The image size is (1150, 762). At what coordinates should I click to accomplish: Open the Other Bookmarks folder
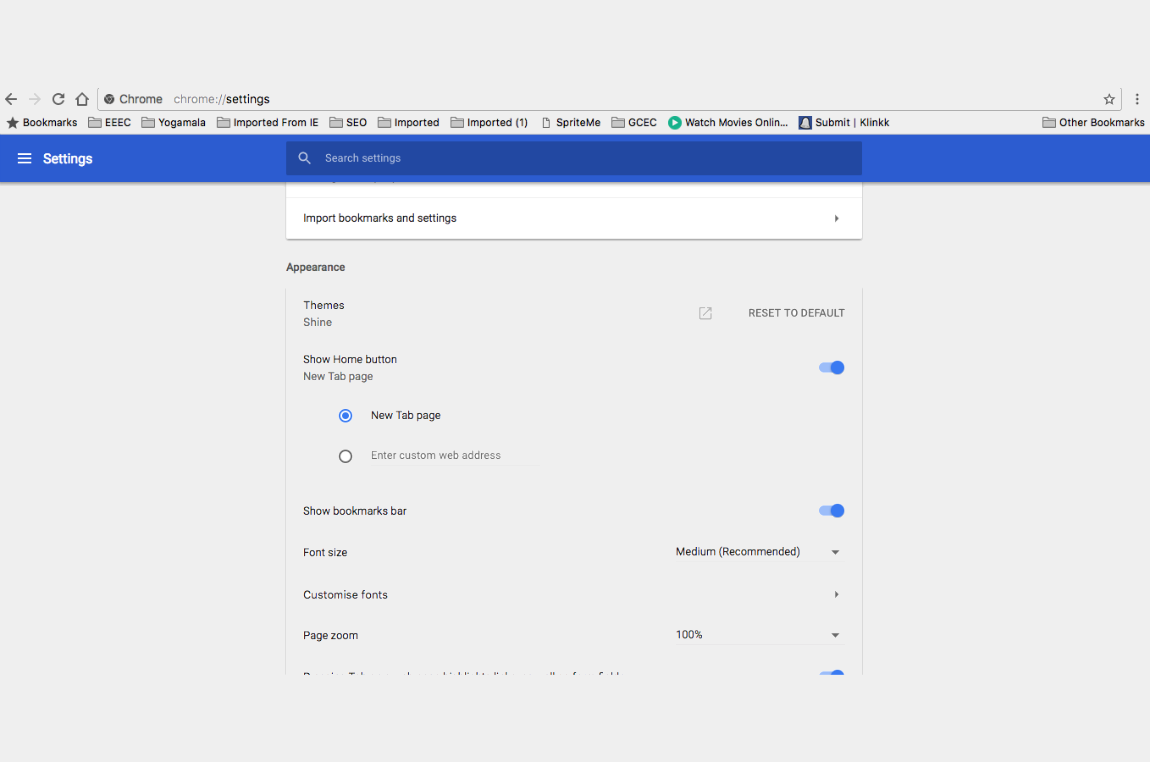point(1093,122)
